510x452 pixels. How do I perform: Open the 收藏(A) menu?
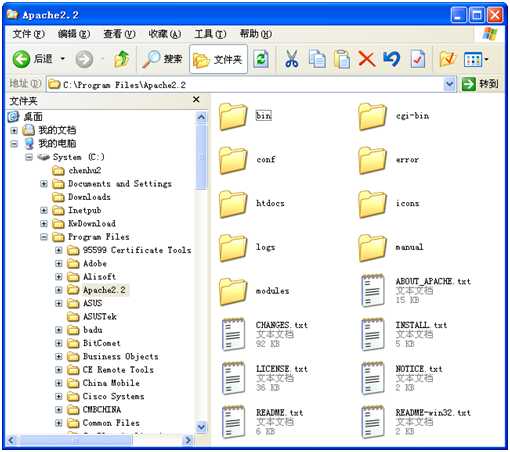coord(165,34)
